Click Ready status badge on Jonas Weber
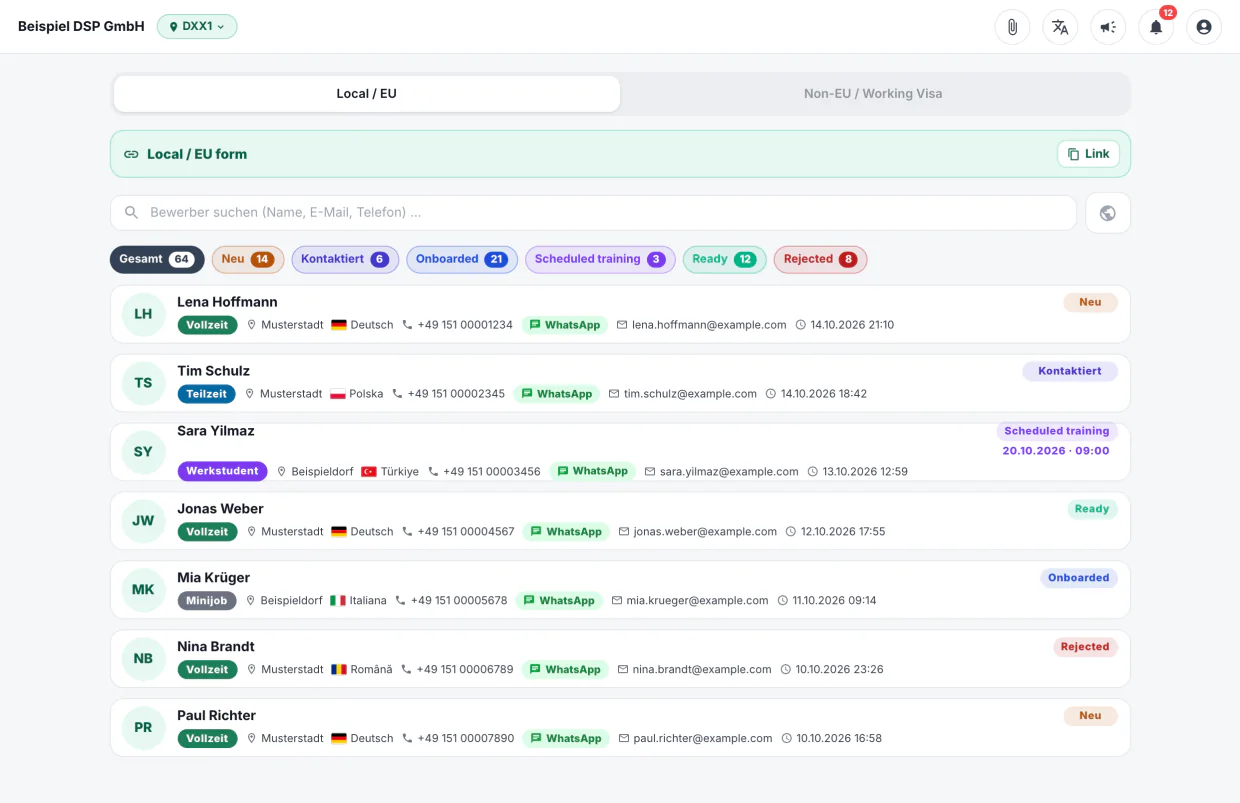The image size is (1240, 803). coord(1092,509)
